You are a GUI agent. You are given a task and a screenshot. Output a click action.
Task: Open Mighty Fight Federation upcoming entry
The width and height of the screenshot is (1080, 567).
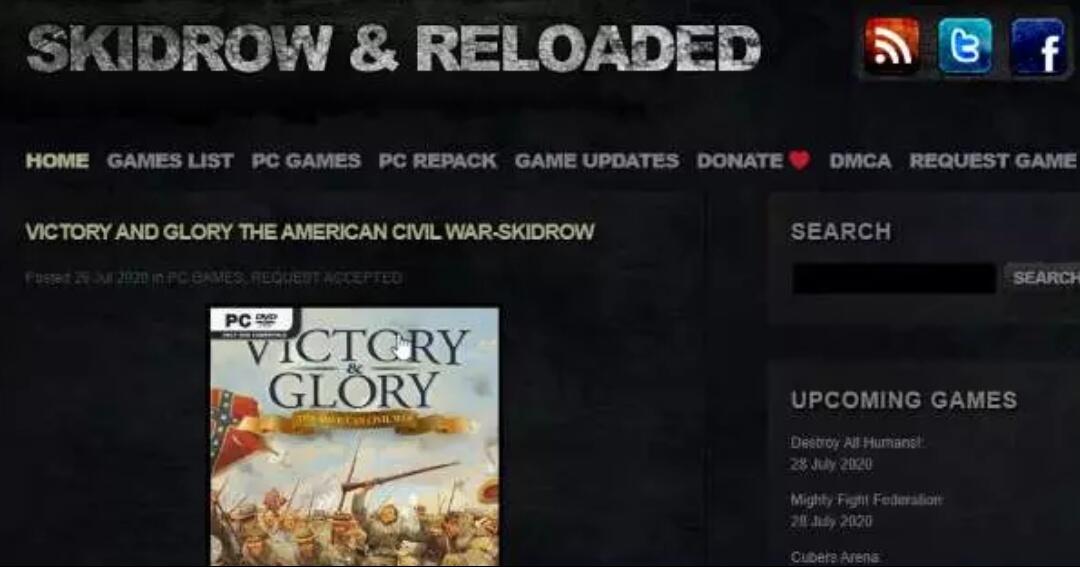pyautogui.click(x=866, y=499)
